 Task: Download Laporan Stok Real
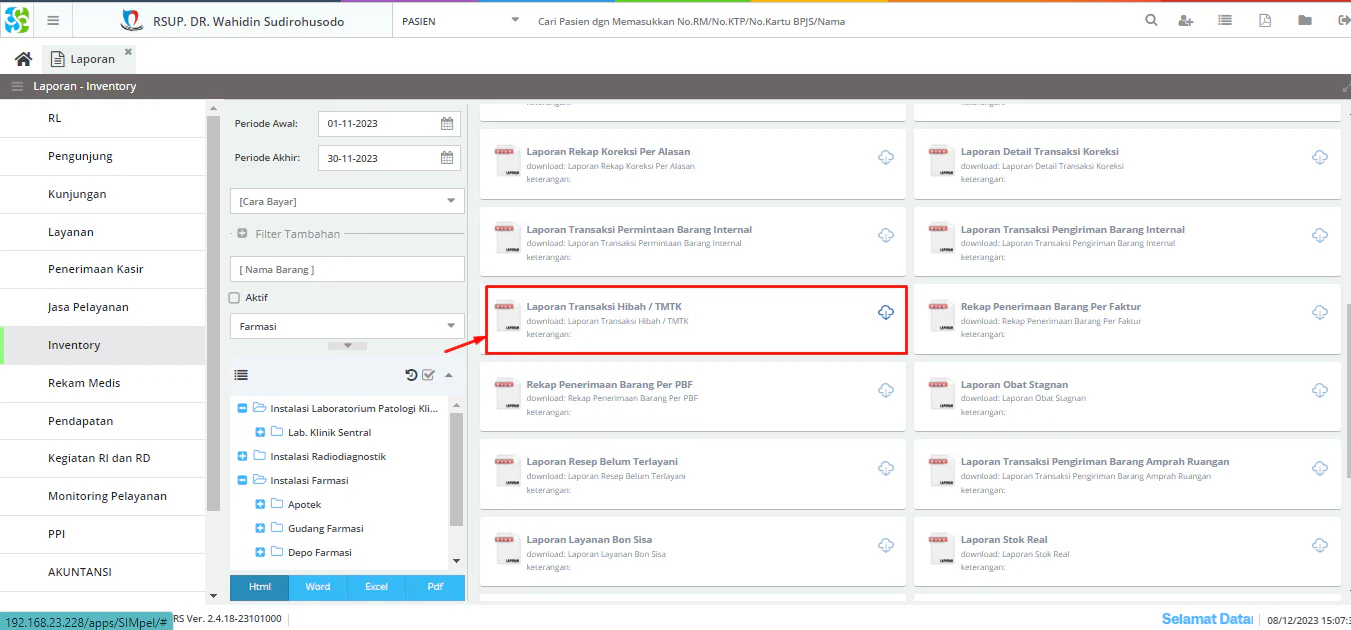click(1319, 545)
